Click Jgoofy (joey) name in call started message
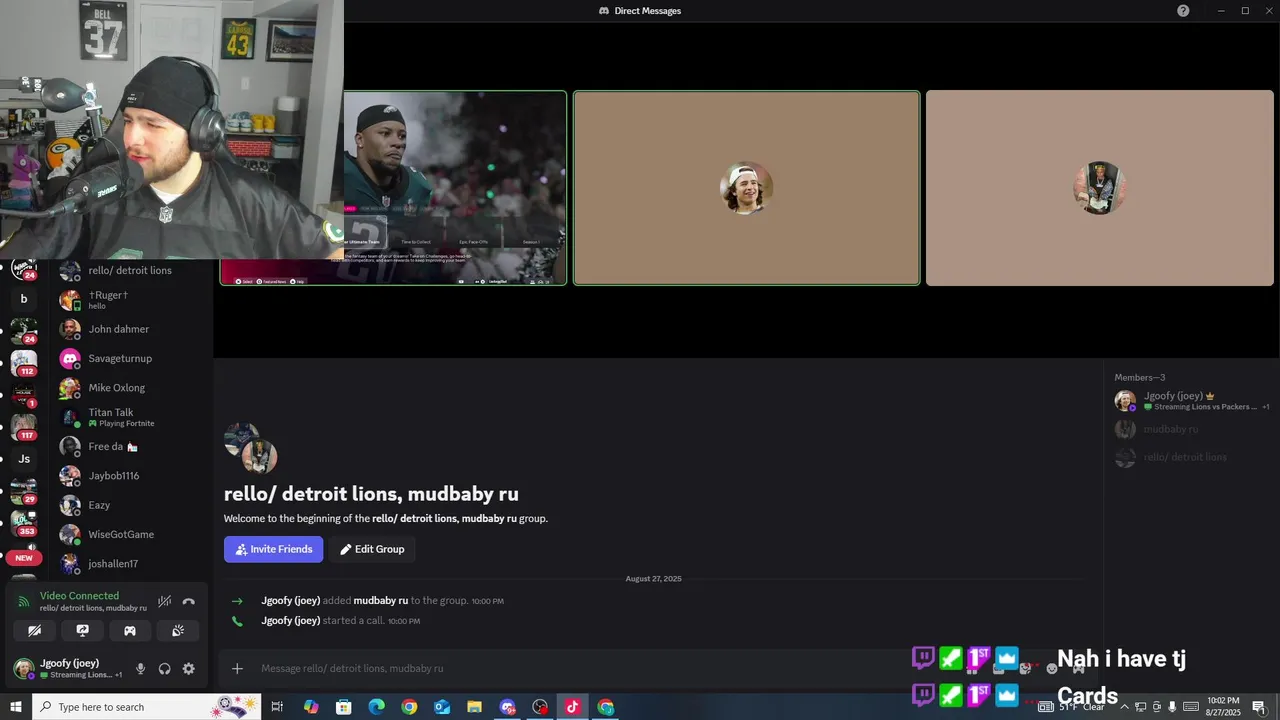This screenshot has height=720, width=1280. 291,621
